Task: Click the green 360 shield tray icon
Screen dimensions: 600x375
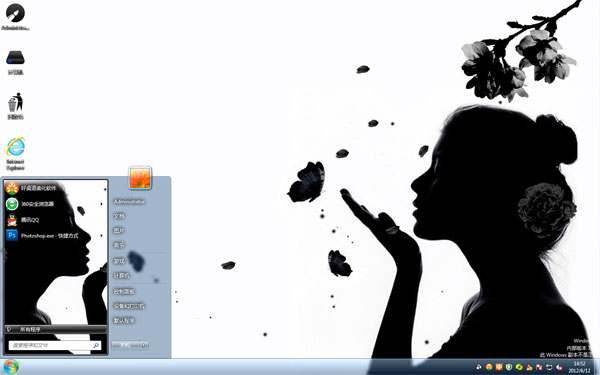Action: pyautogui.click(x=509, y=367)
